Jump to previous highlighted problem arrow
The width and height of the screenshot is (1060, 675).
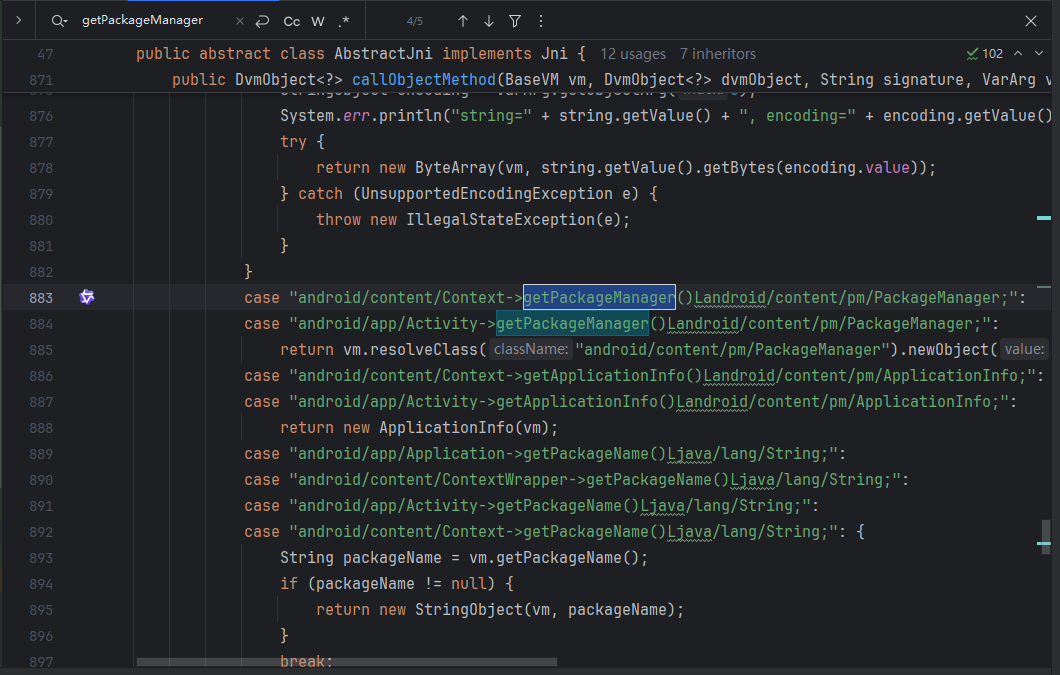click(1018, 54)
